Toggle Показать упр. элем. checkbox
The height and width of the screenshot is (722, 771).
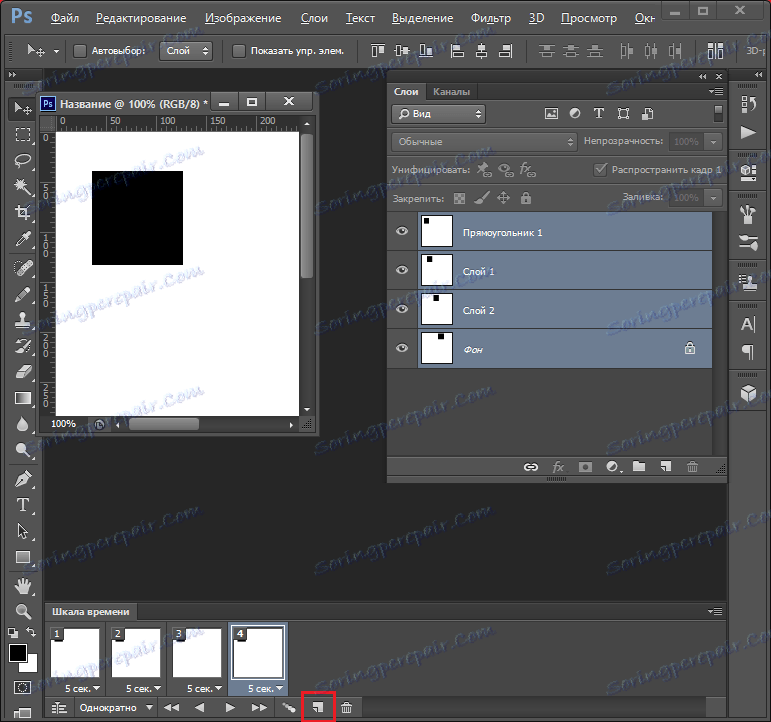coord(239,50)
